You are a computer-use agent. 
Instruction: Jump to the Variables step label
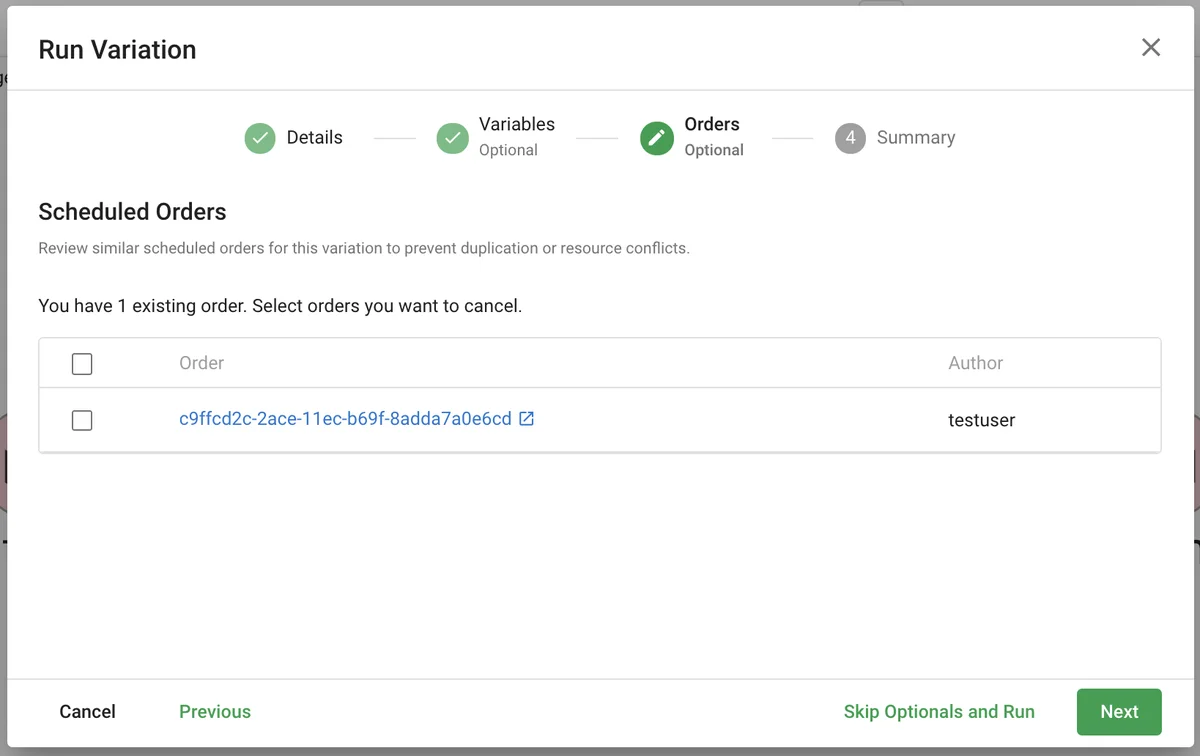pyautogui.click(x=516, y=125)
